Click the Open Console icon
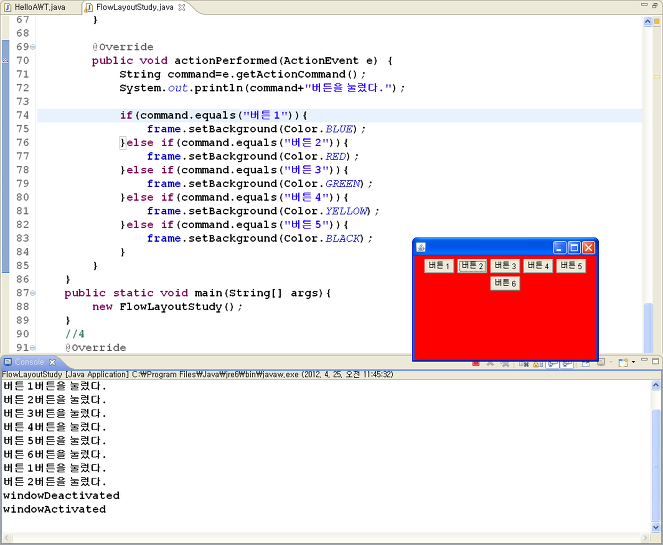663x545 pixels. point(623,363)
